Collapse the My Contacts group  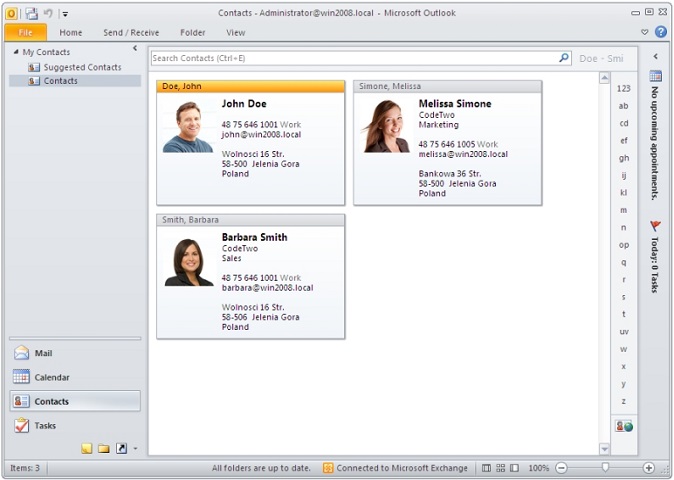16,52
